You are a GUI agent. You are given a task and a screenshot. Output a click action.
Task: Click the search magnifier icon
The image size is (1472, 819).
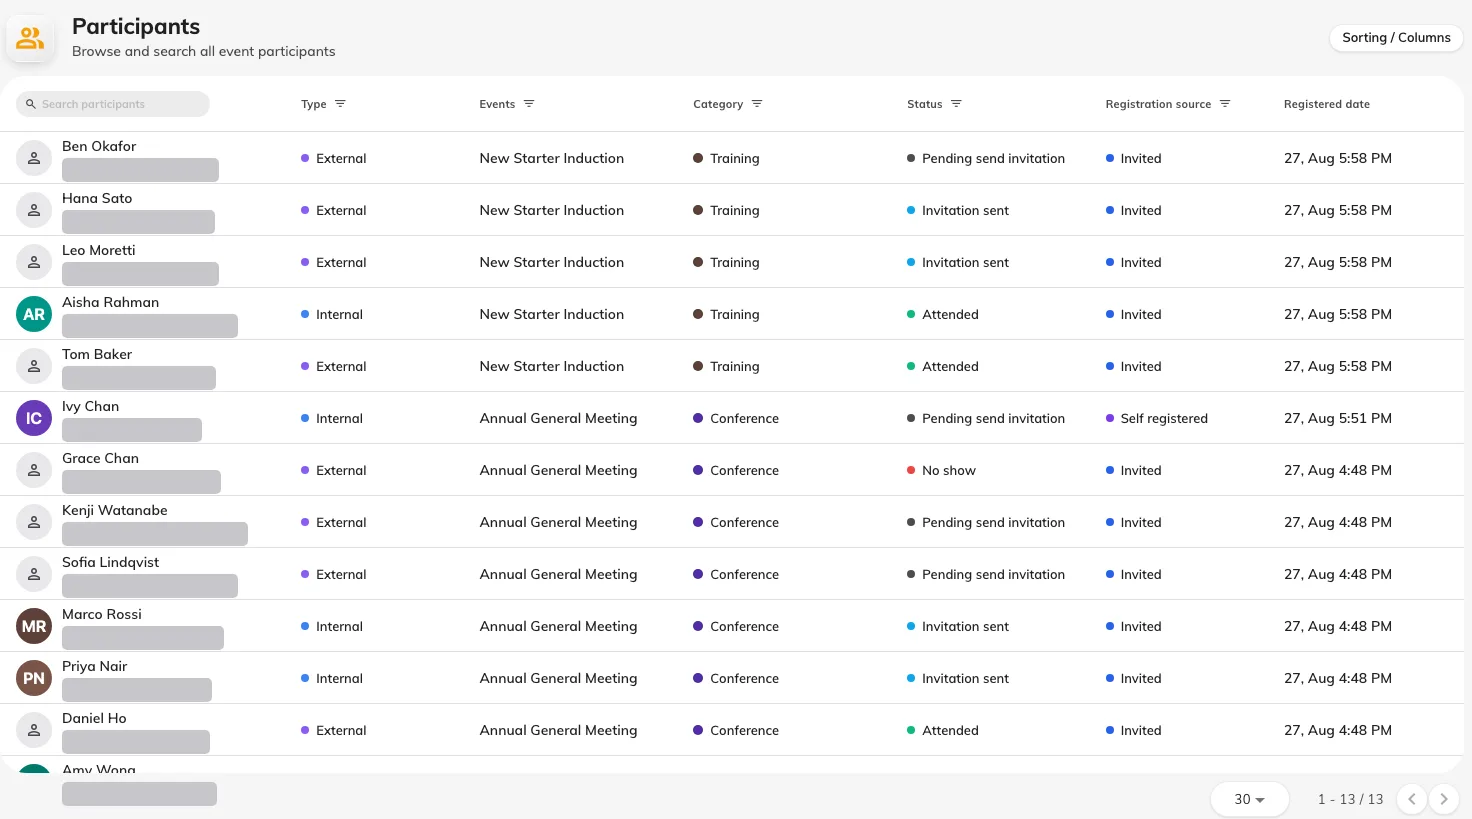tap(31, 104)
